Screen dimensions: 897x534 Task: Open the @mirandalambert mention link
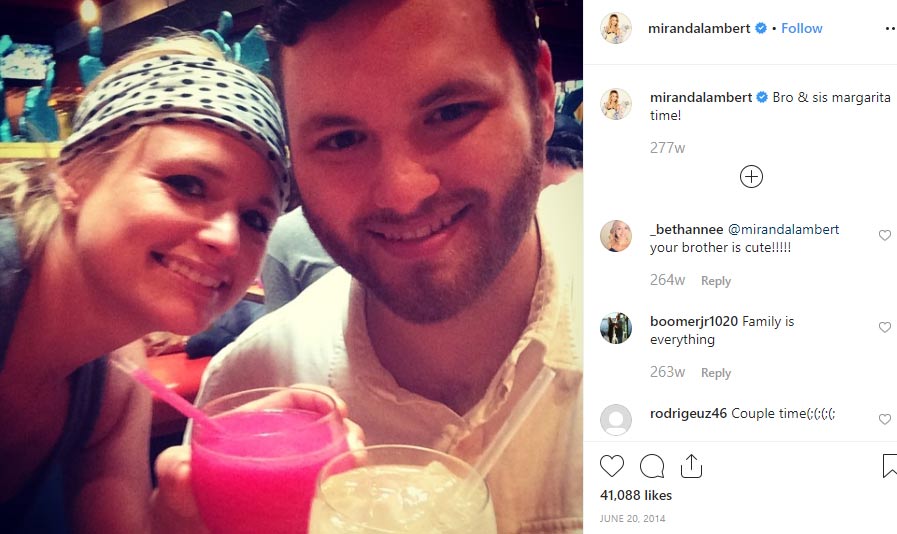tap(783, 230)
